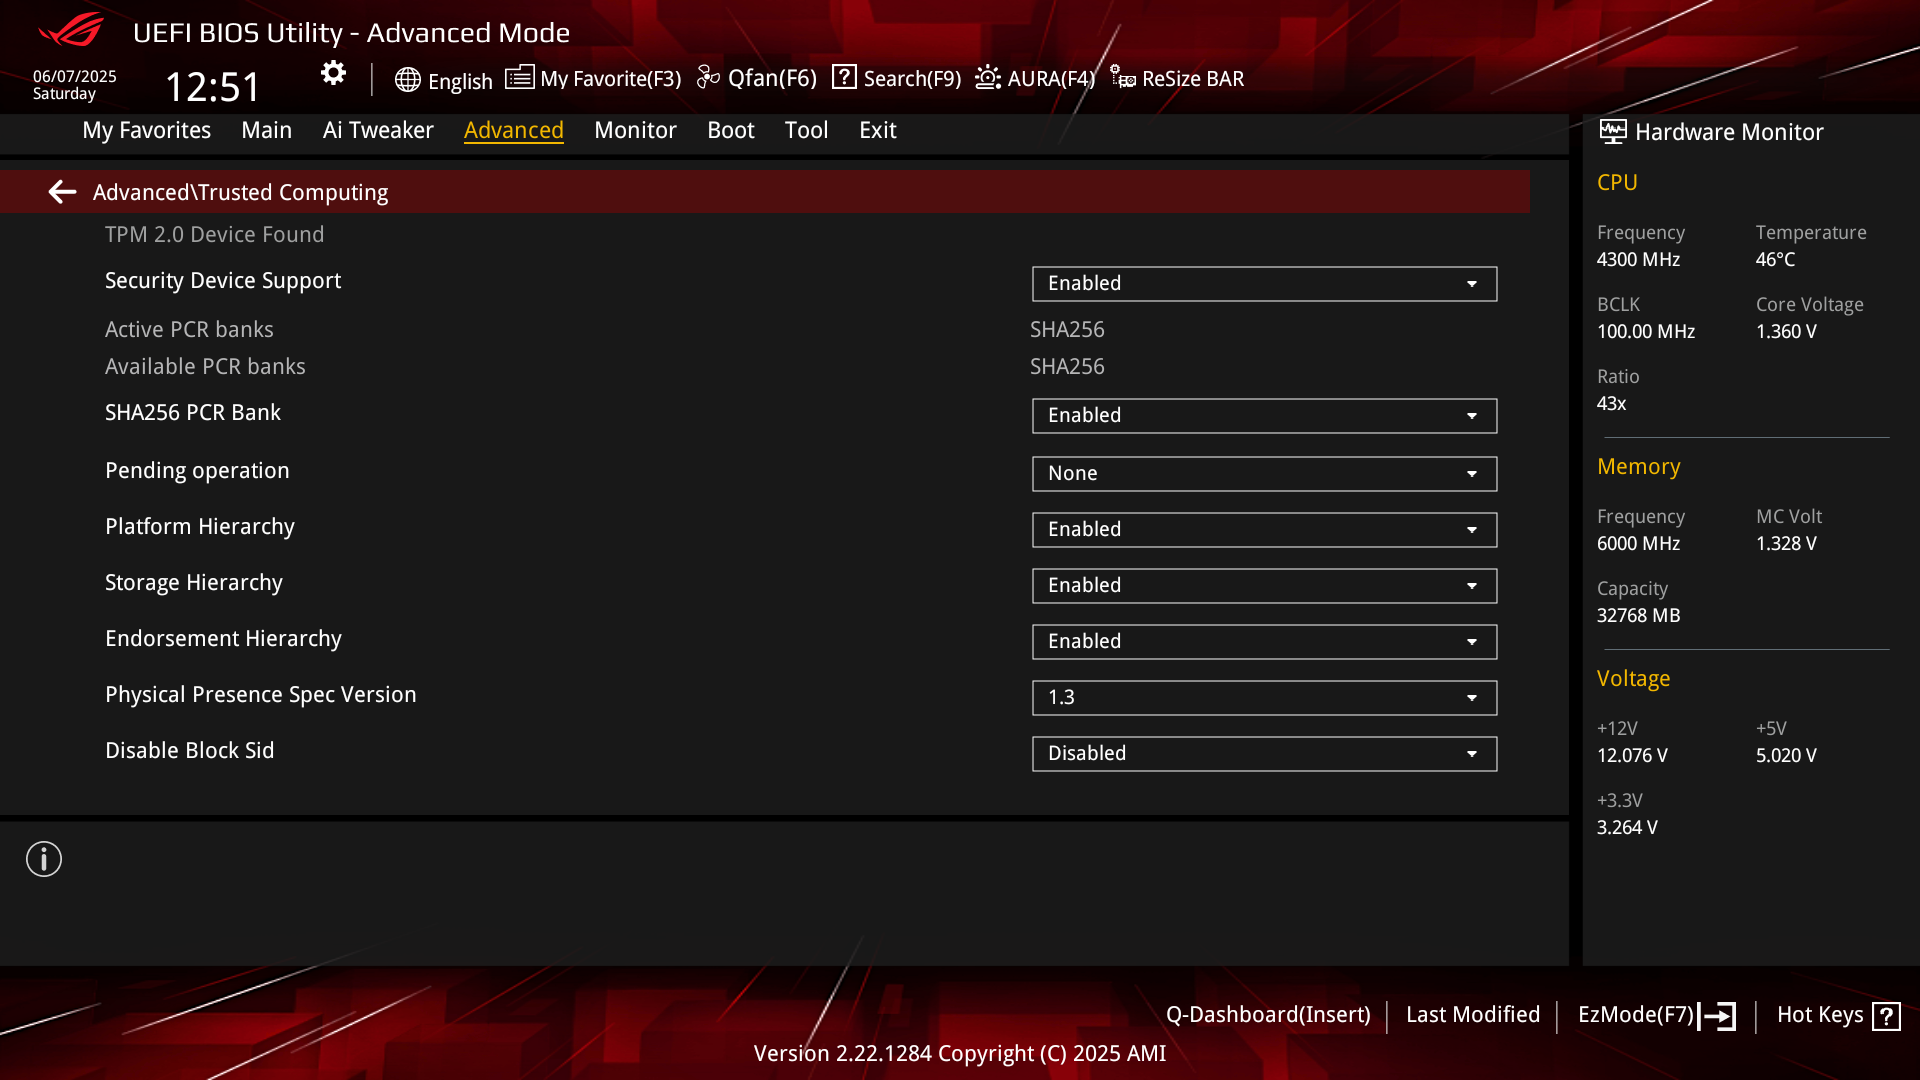Screen dimensions: 1920x1080
Task: Open Qfan control fan icon
Action: click(708, 78)
